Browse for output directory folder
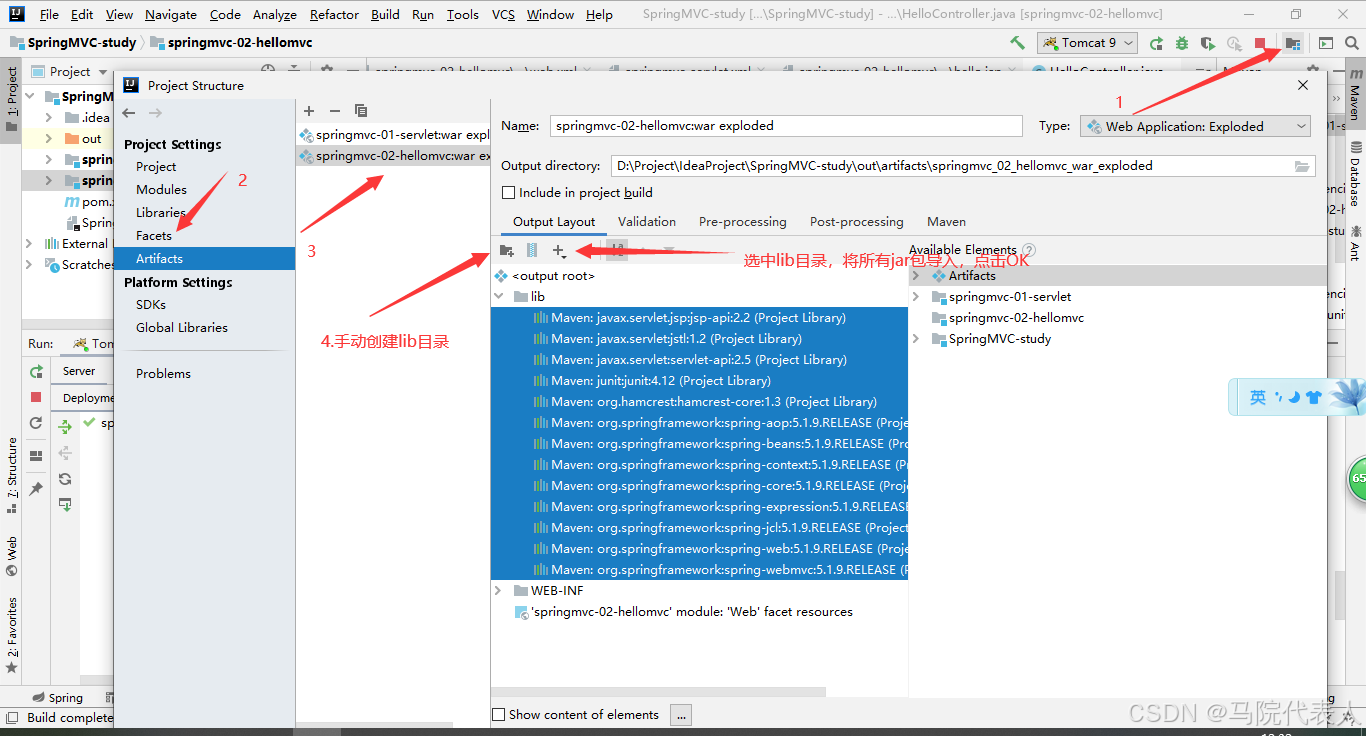Image resolution: width=1366 pixels, height=736 pixels. click(x=1302, y=166)
